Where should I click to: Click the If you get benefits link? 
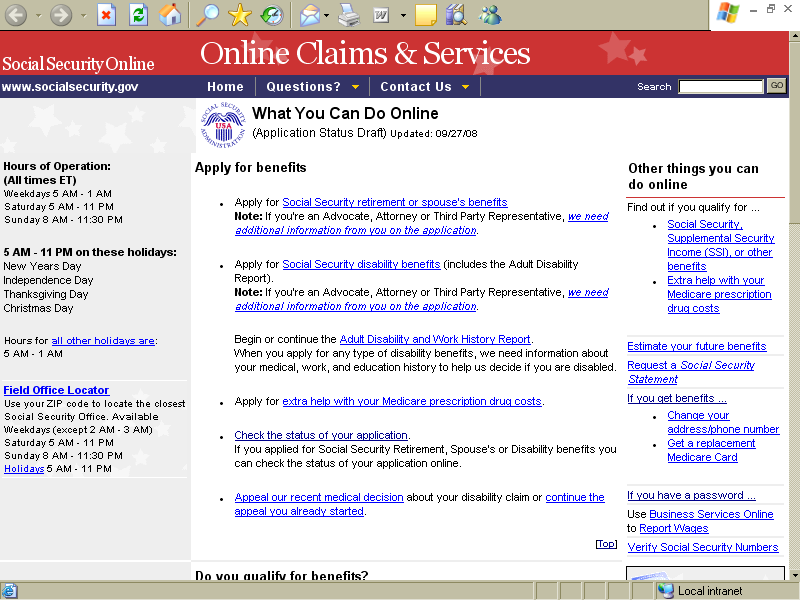coord(677,398)
